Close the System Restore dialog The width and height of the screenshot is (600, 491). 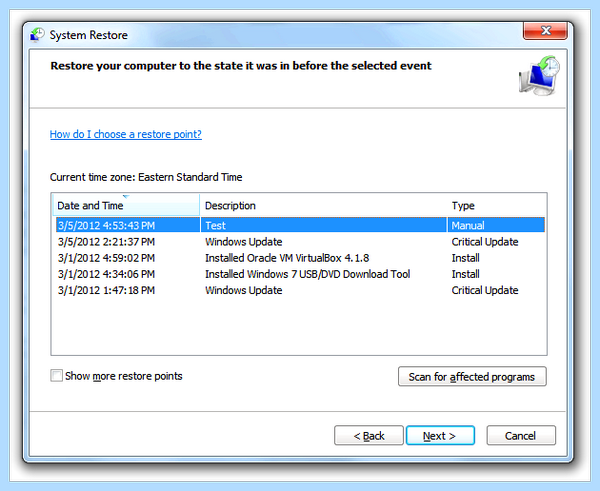[x=545, y=31]
